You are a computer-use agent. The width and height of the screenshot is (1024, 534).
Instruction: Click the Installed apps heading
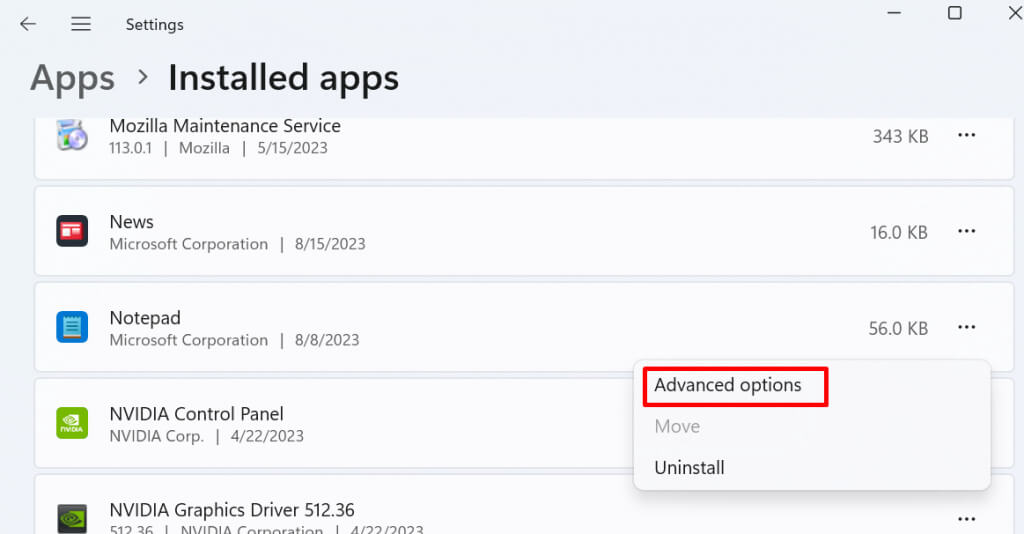pyautogui.click(x=283, y=78)
